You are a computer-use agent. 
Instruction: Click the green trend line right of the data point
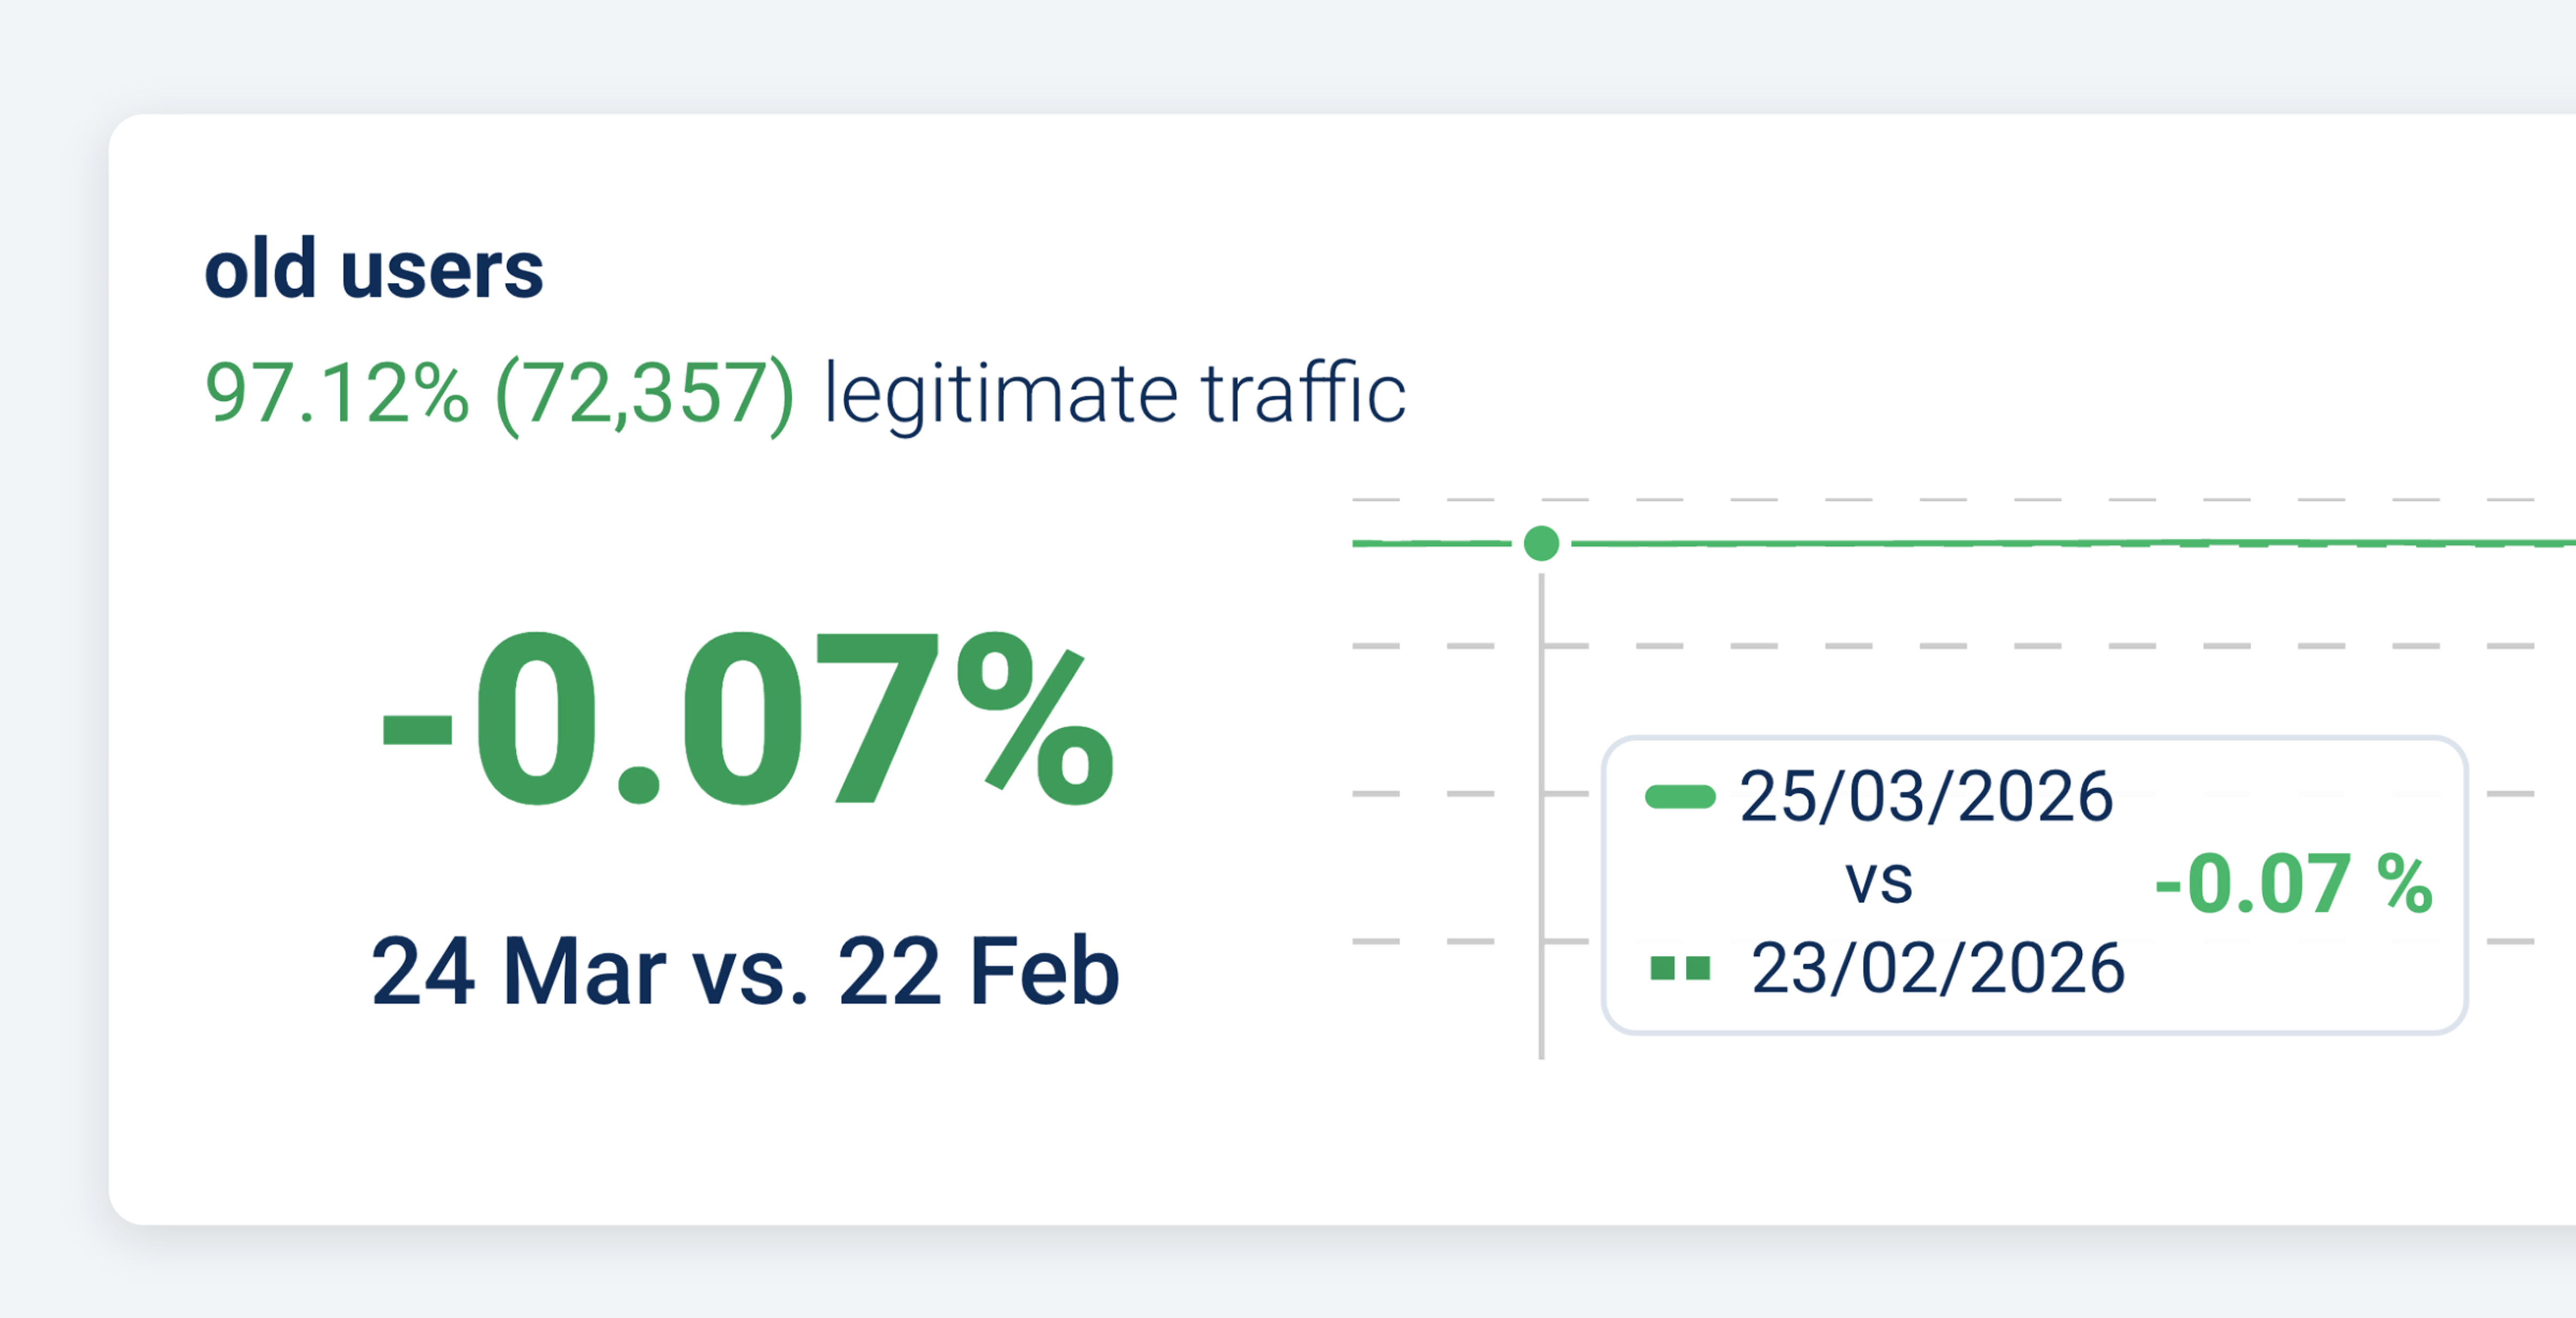click(2000, 543)
